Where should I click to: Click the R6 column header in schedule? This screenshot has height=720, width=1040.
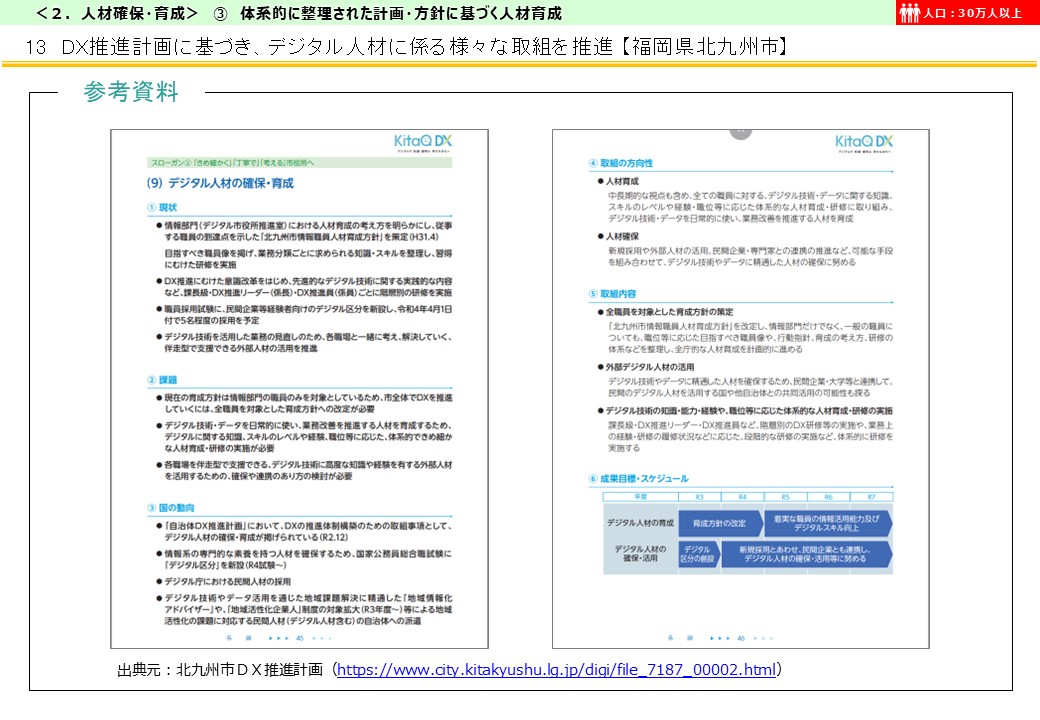click(x=828, y=497)
